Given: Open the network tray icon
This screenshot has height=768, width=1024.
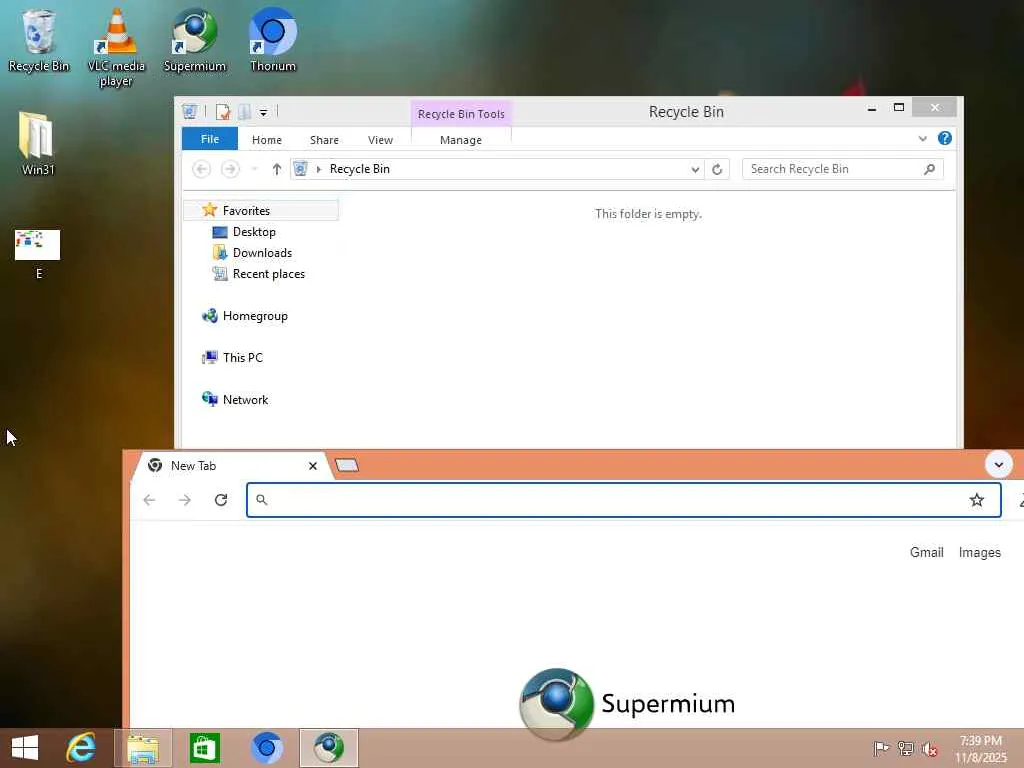Looking at the screenshot, I should click(905, 749).
